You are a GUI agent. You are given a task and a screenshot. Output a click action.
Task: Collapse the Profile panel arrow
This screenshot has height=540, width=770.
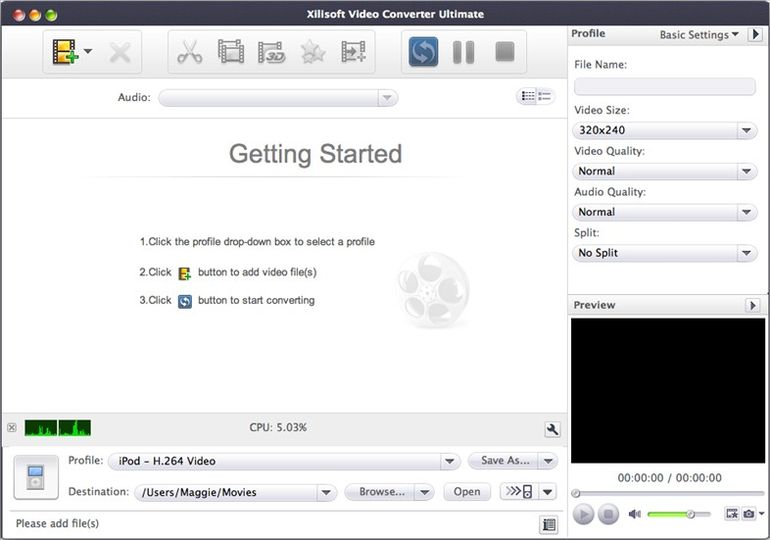click(755, 34)
